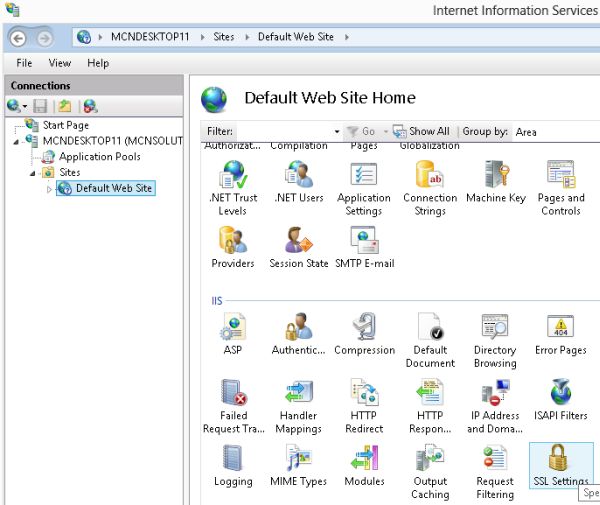The image size is (600, 505).
Task: Open the Output Caching feature
Action: 430,472
